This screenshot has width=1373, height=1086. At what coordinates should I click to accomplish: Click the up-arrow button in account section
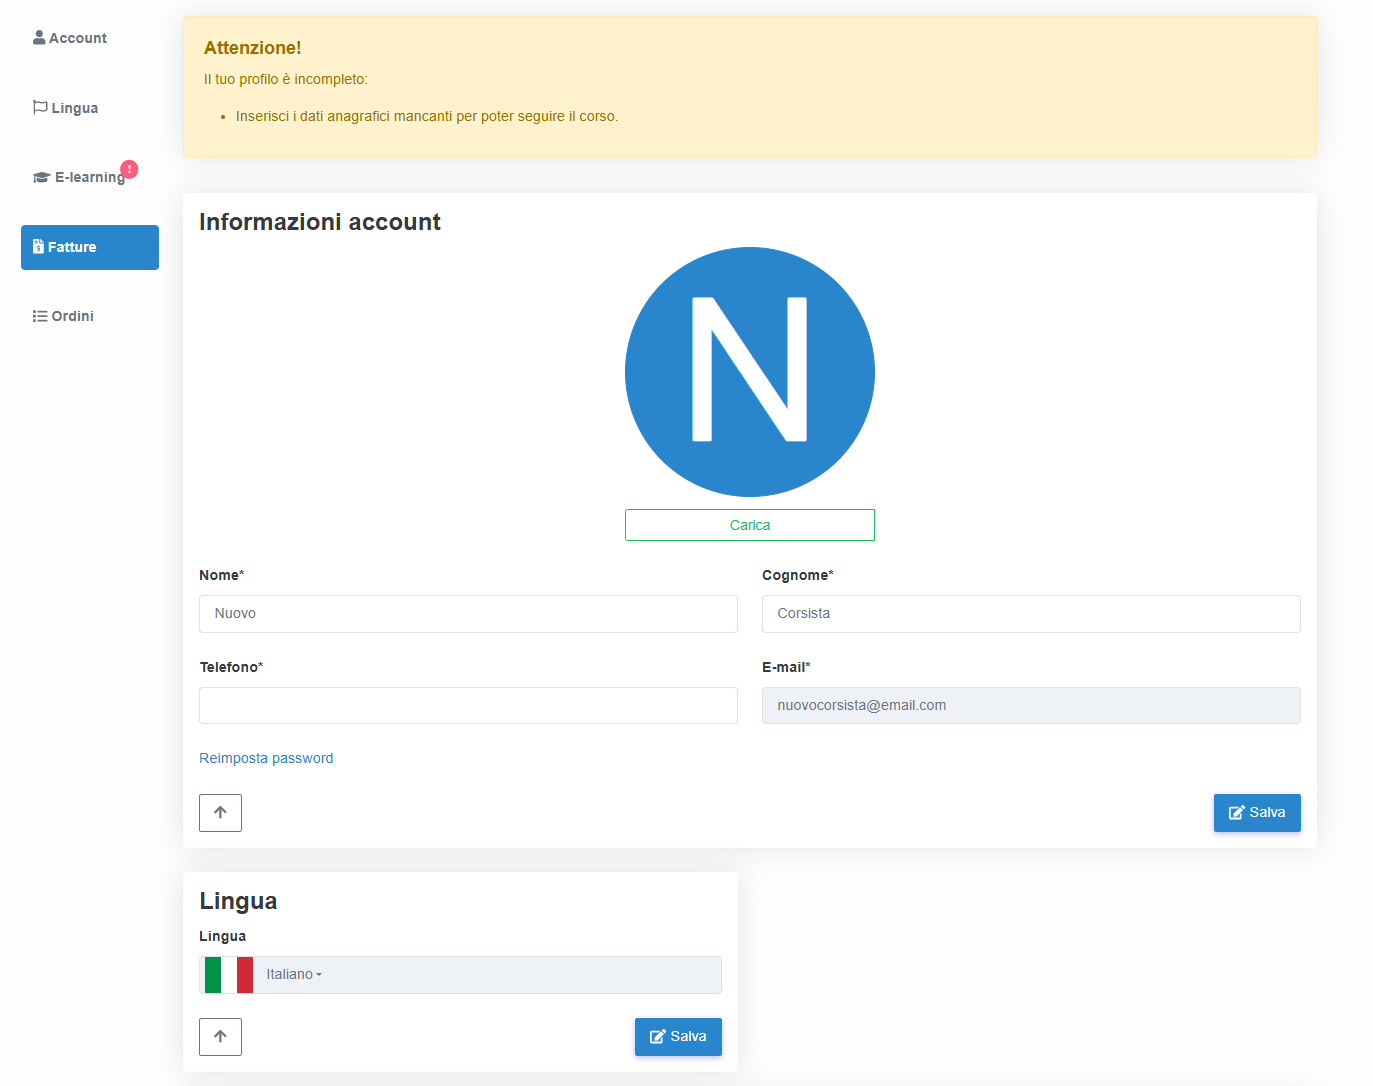click(x=220, y=813)
